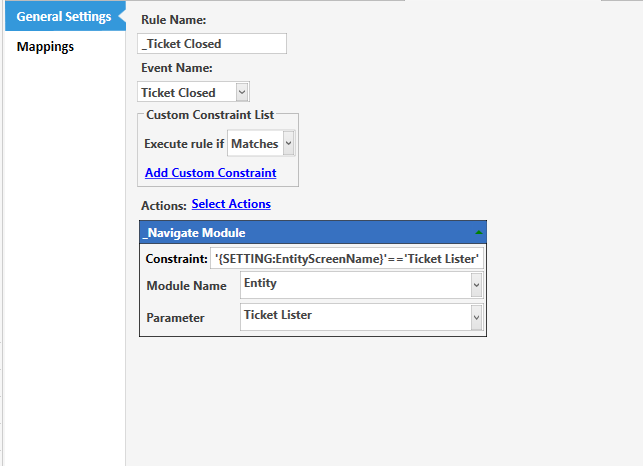Click the Custom Constraint List group title
Viewport: 643px width, 466px height.
click(210, 115)
